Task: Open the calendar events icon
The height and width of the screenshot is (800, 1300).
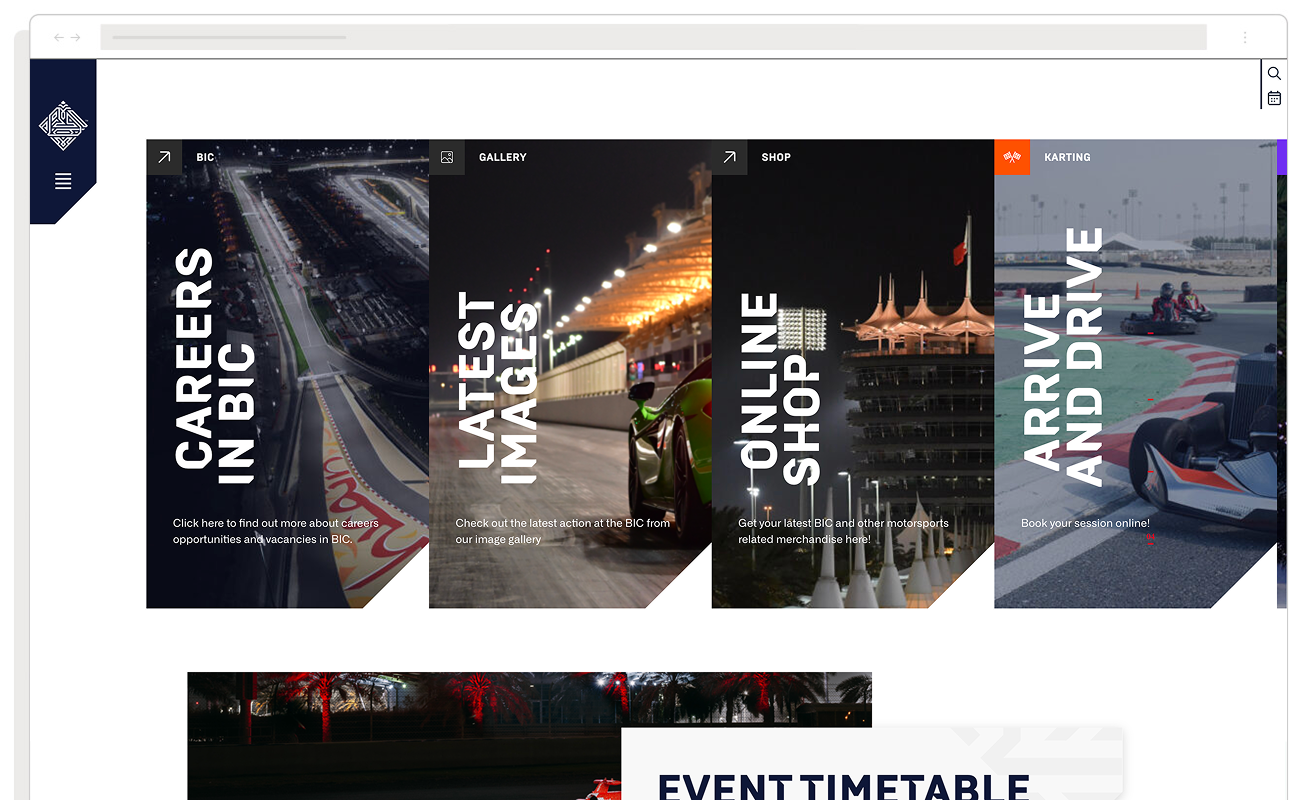Action: click(1274, 98)
